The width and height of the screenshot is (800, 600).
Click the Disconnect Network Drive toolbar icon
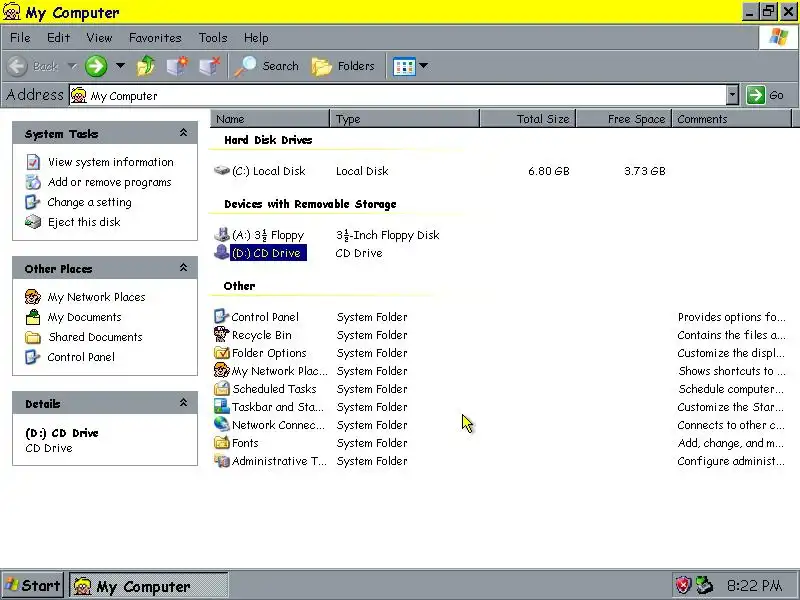coord(209,66)
